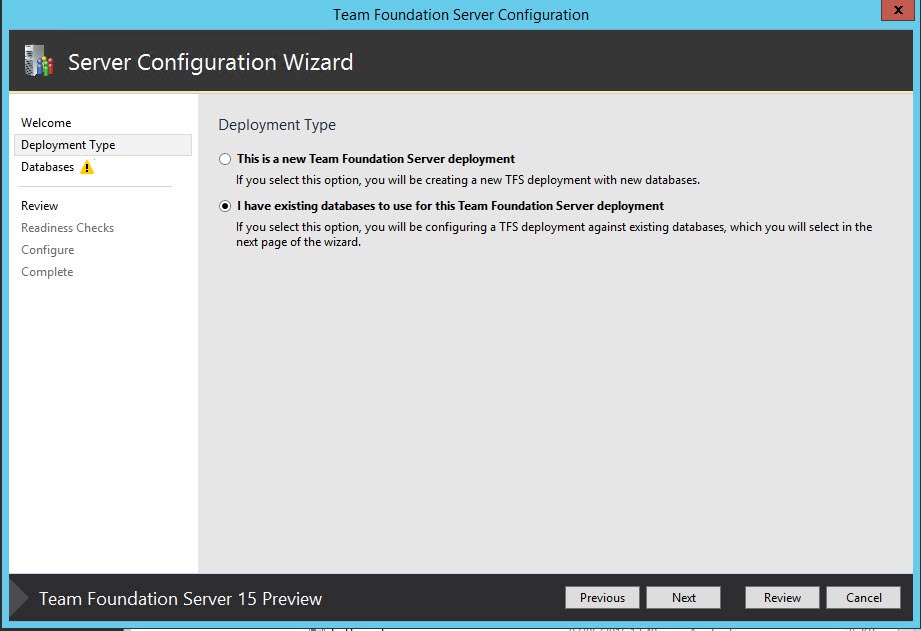Select the new Team Foundation Server deployment radio
Image resolution: width=921 pixels, height=631 pixels.
pyautogui.click(x=225, y=159)
